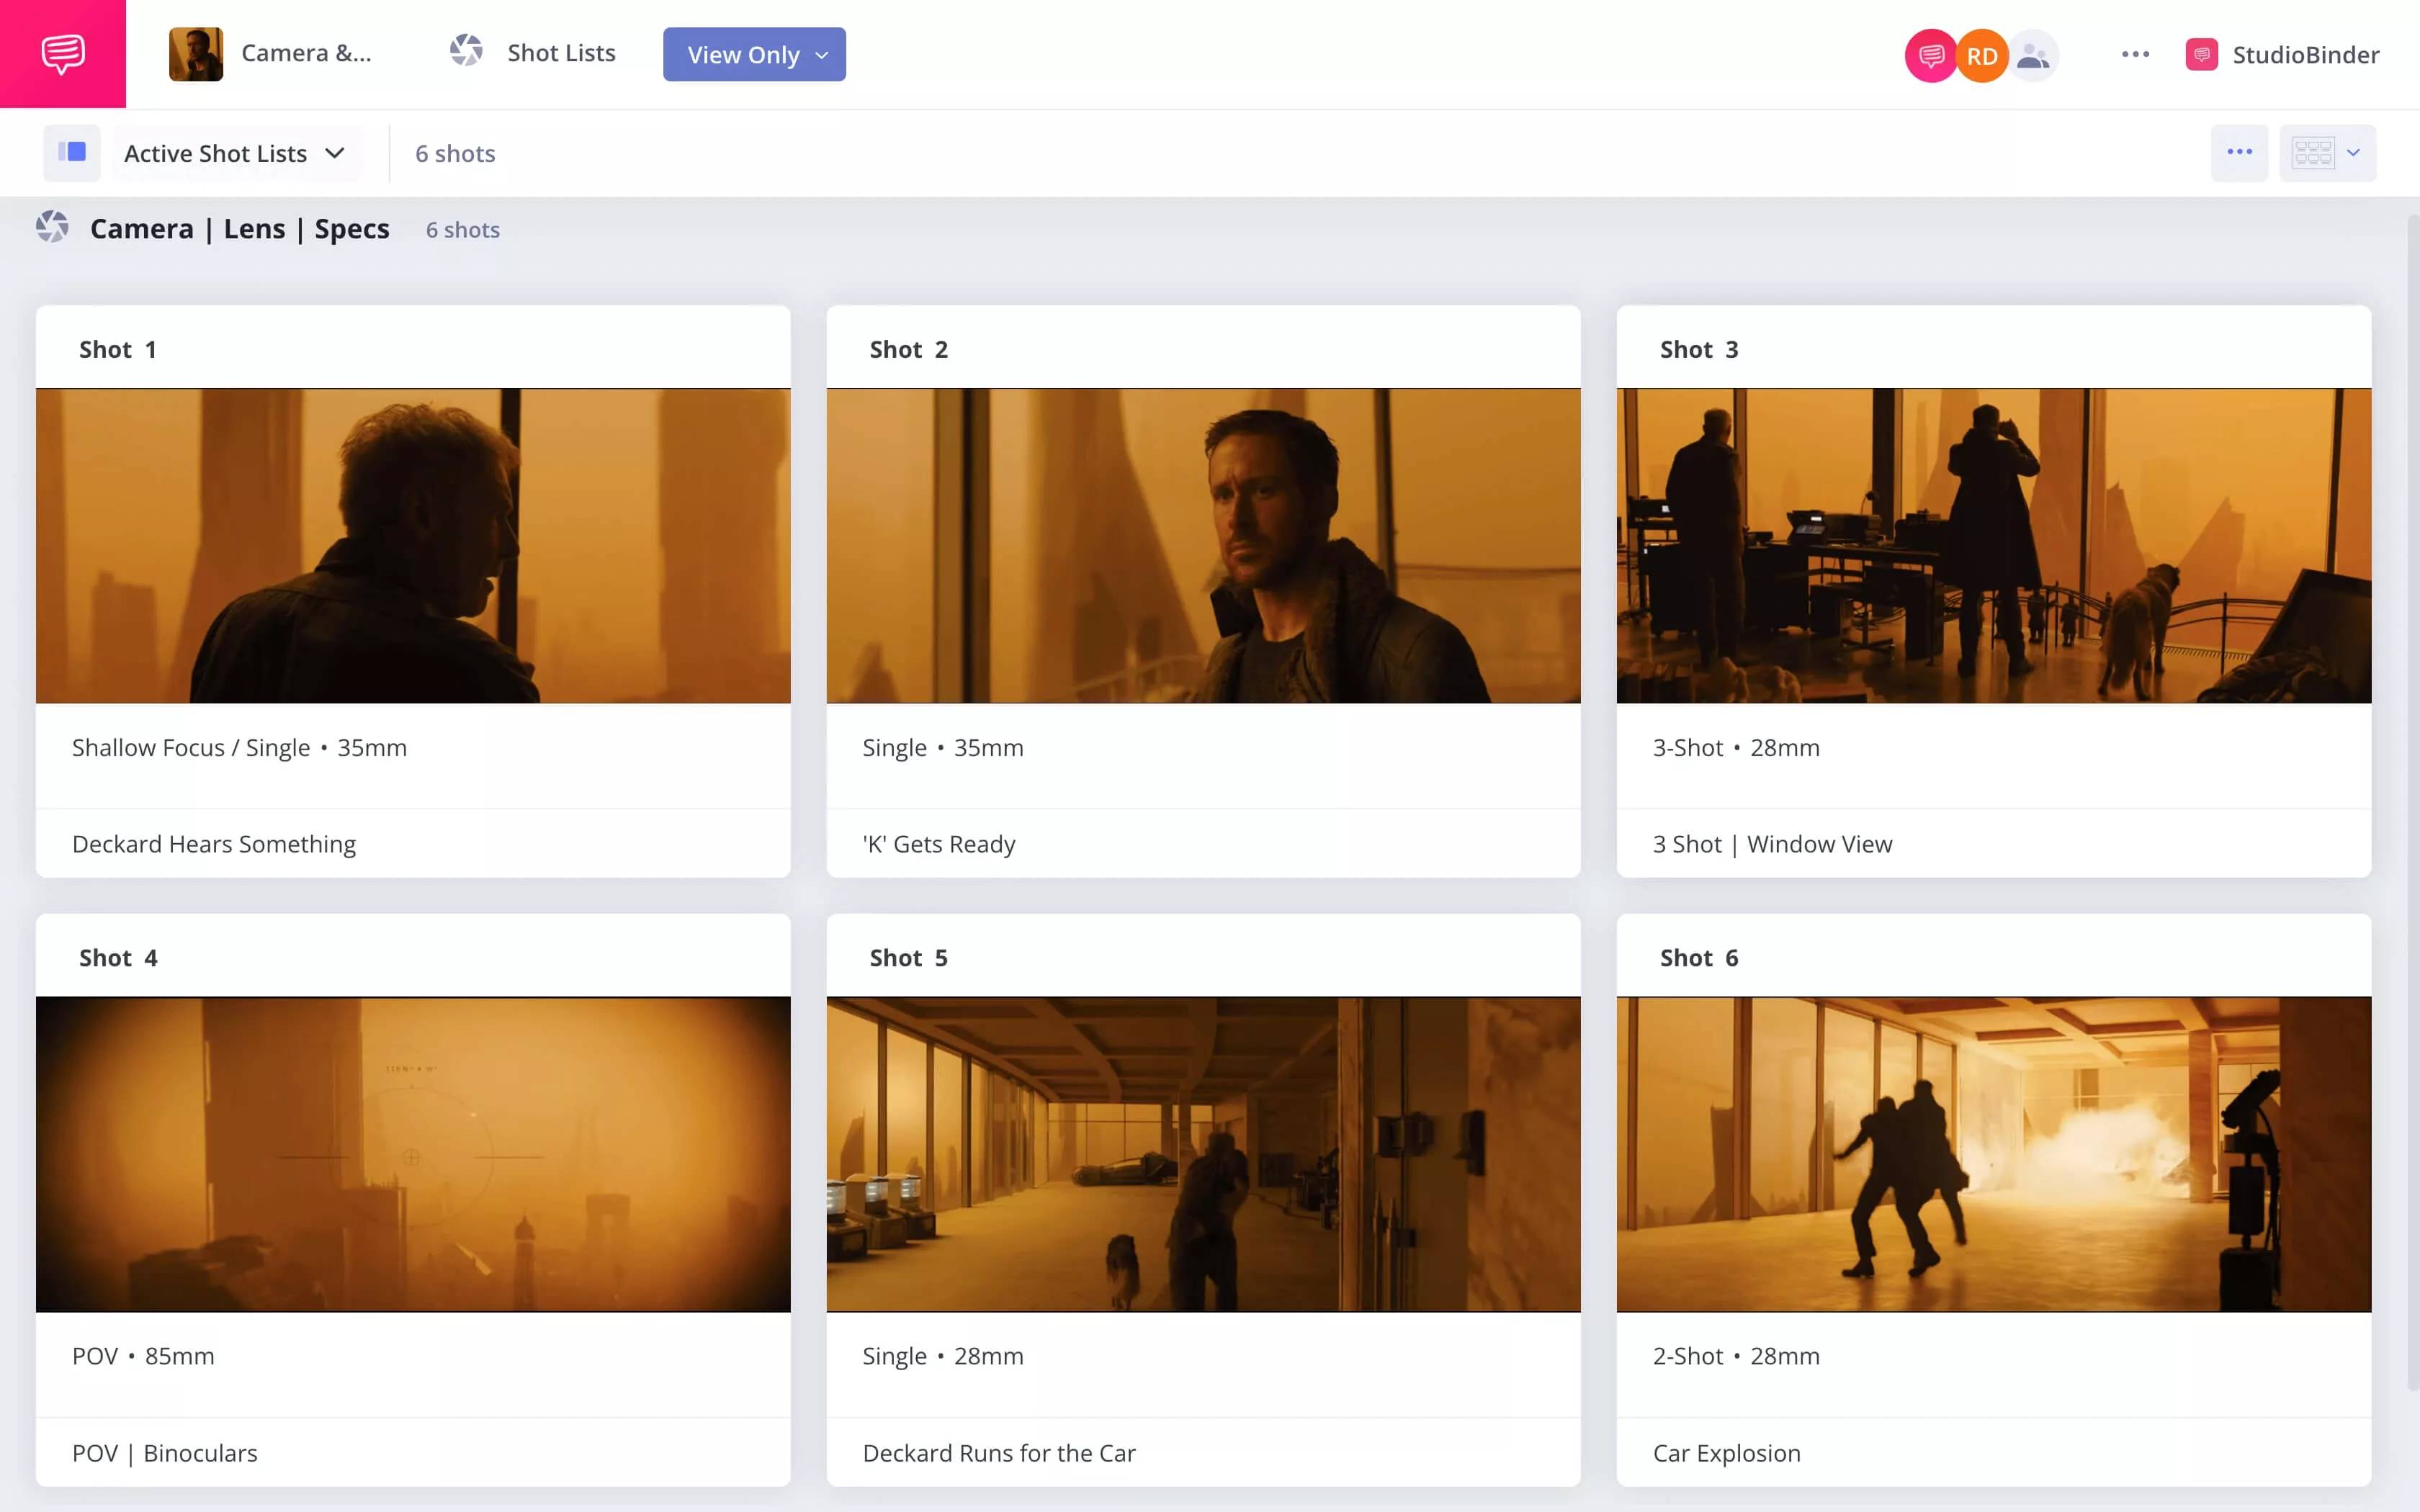Switch to the Shot Lists tab

point(561,53)
